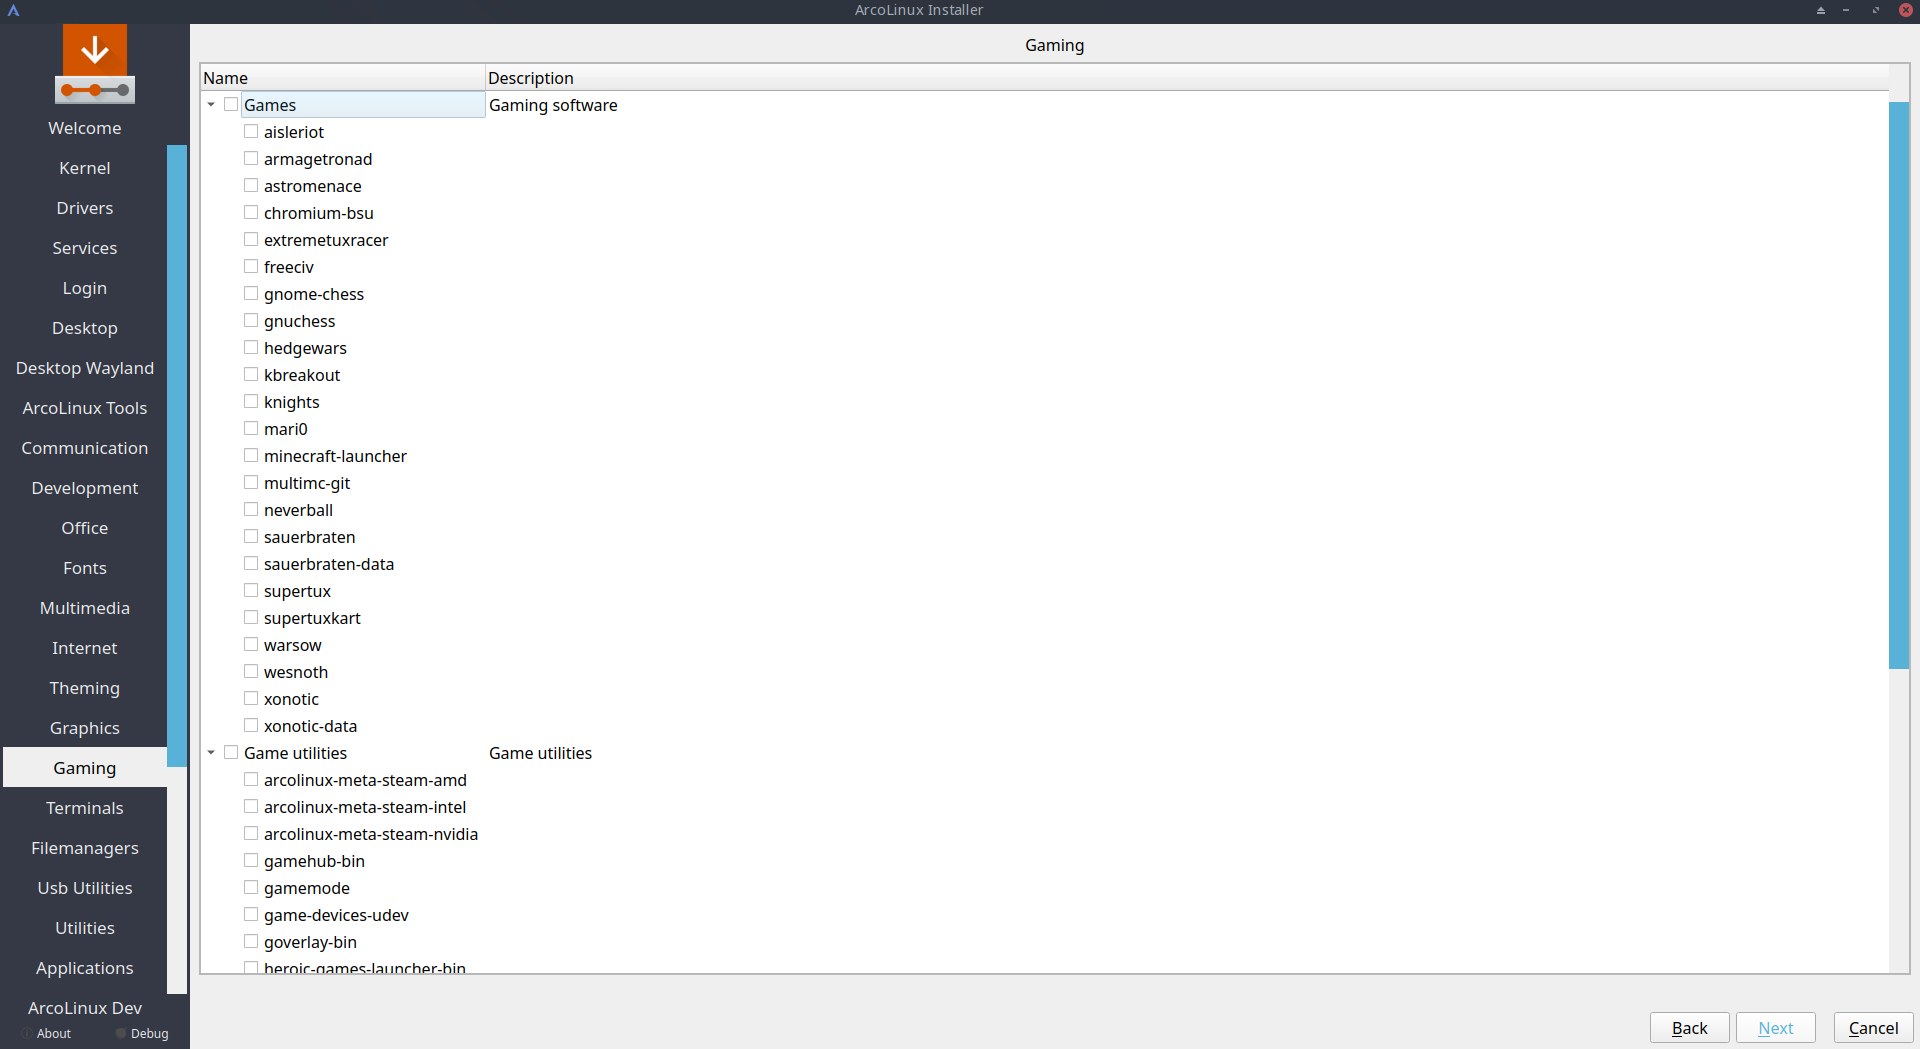1920x1049 pixels.
Task: Collapse the Game utilities group
Action: [211, 753]
